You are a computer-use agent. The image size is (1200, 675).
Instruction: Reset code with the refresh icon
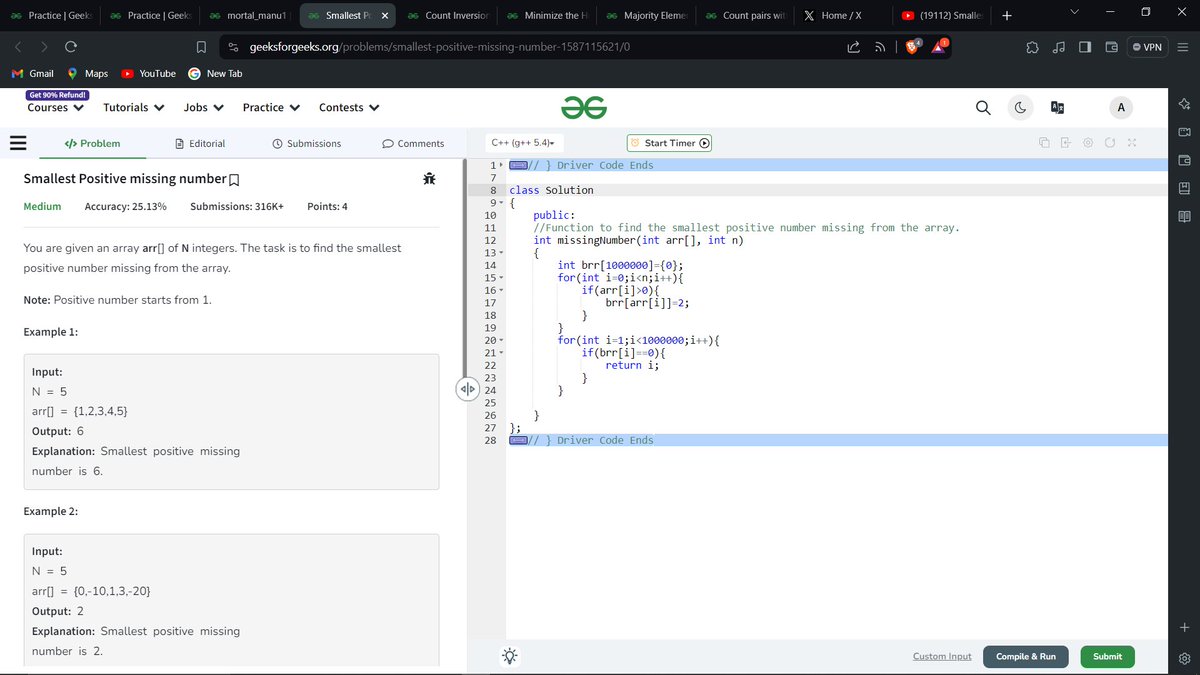click(1109, 144)
